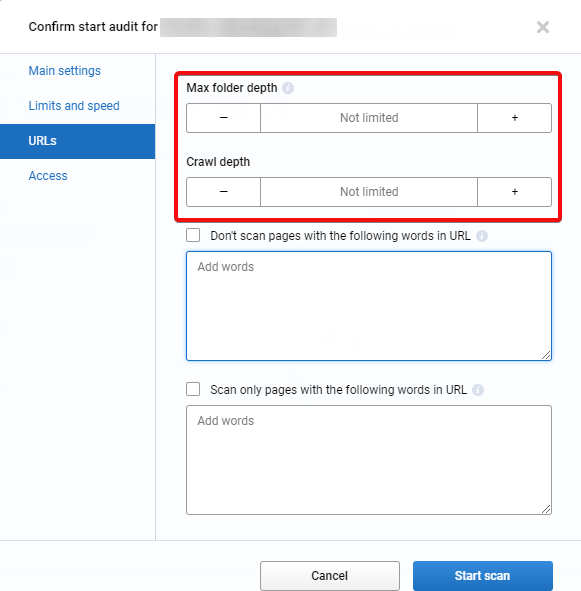The width and height of the screenshot is (581, 591).
Task: Click the Cancel button
Action: pos(330,576)
